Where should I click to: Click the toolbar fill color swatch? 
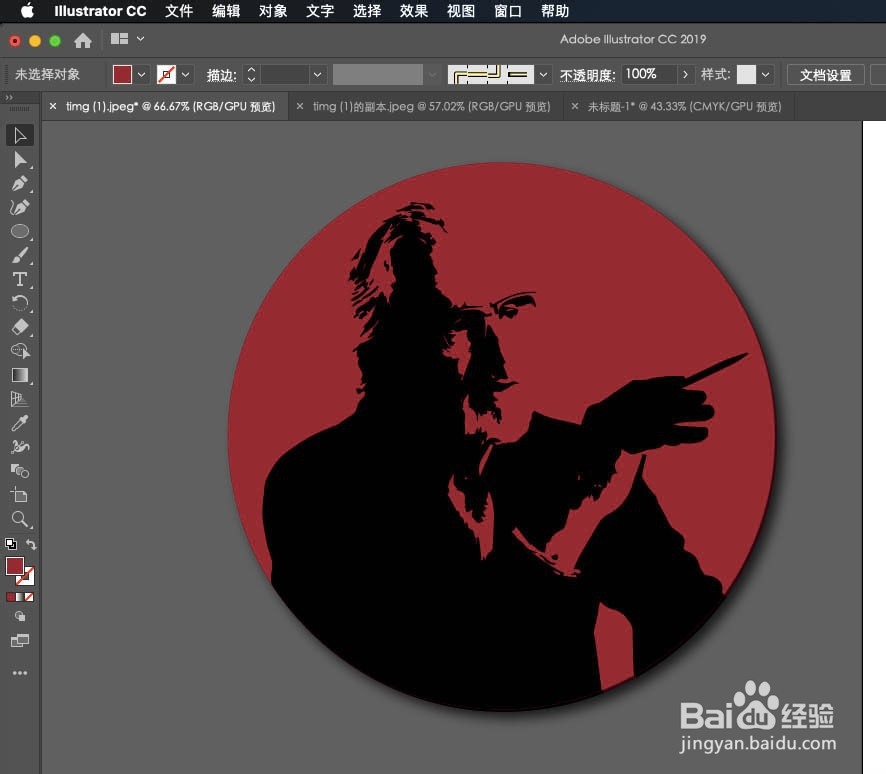(14, 566)
